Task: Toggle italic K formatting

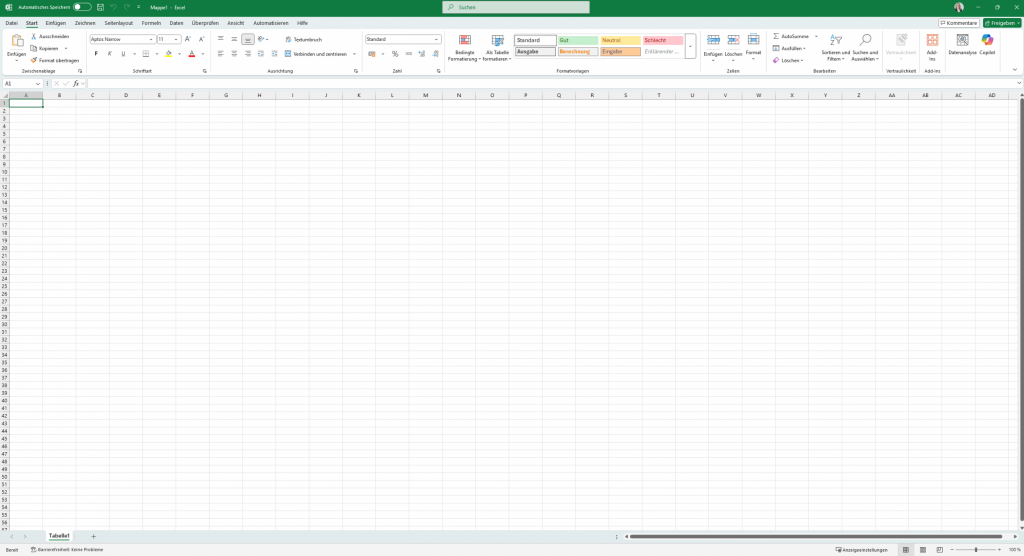Action: click(110, 54)
